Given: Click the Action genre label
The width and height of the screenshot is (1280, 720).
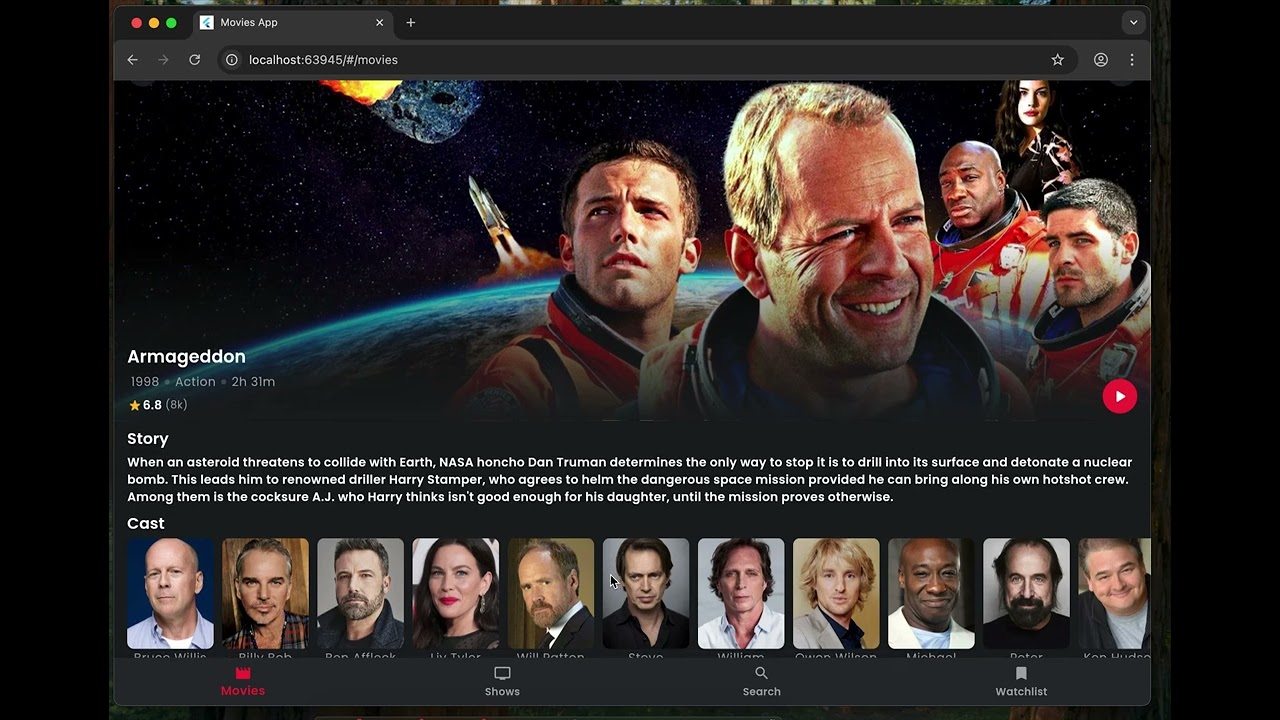Looking at the screenshot, I should click(195, 382).
